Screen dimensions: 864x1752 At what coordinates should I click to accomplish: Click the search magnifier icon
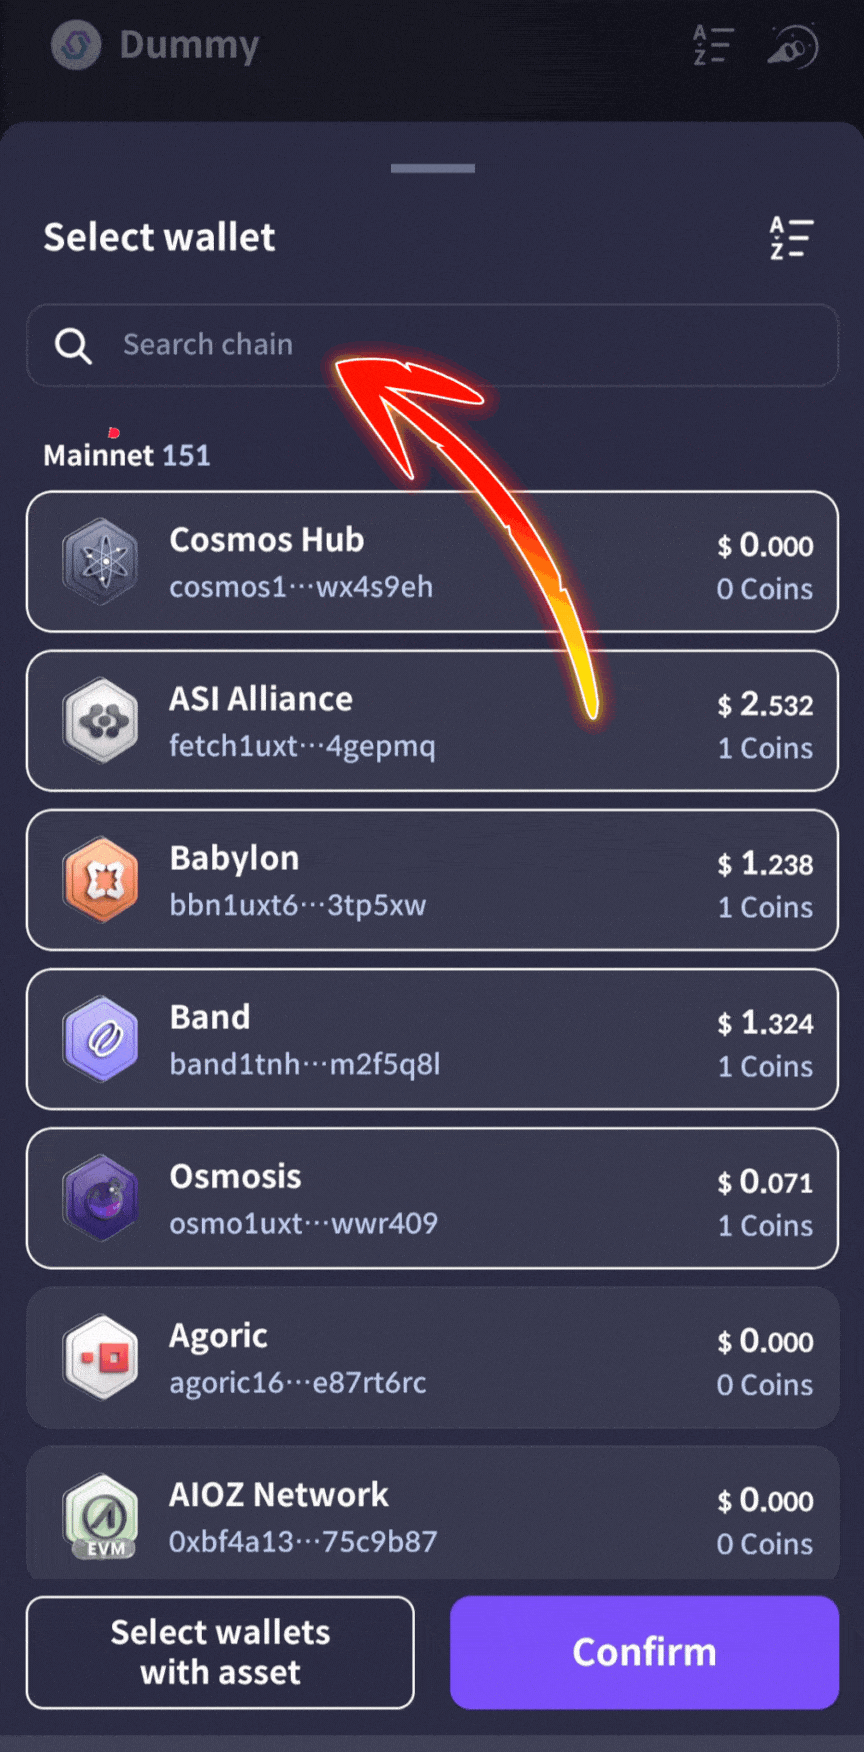[73, 345]
